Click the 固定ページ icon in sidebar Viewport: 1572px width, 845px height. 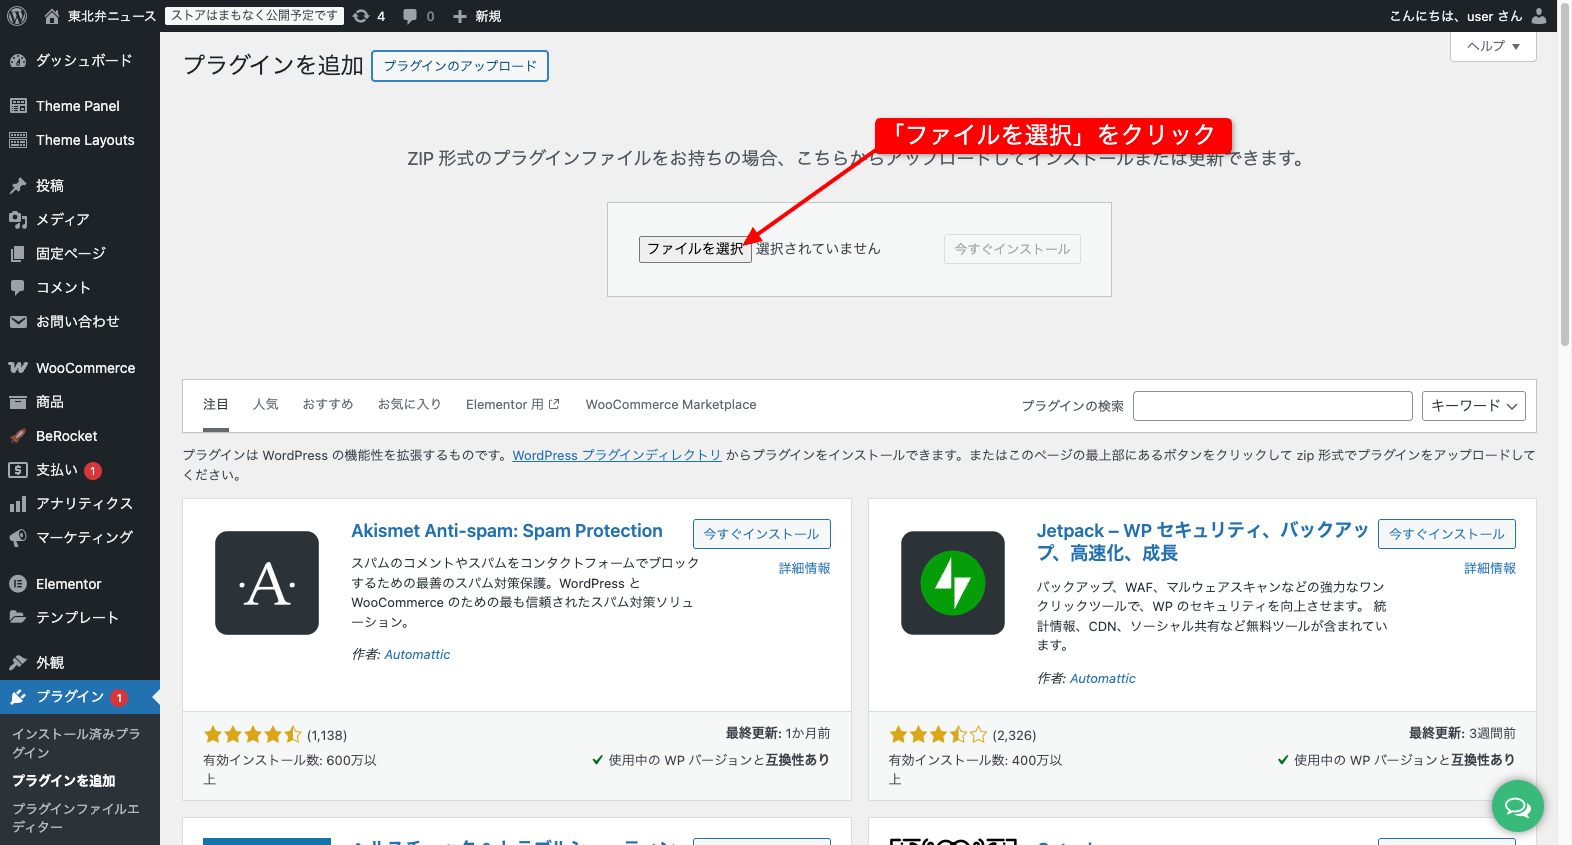click(x=18, y=254)
